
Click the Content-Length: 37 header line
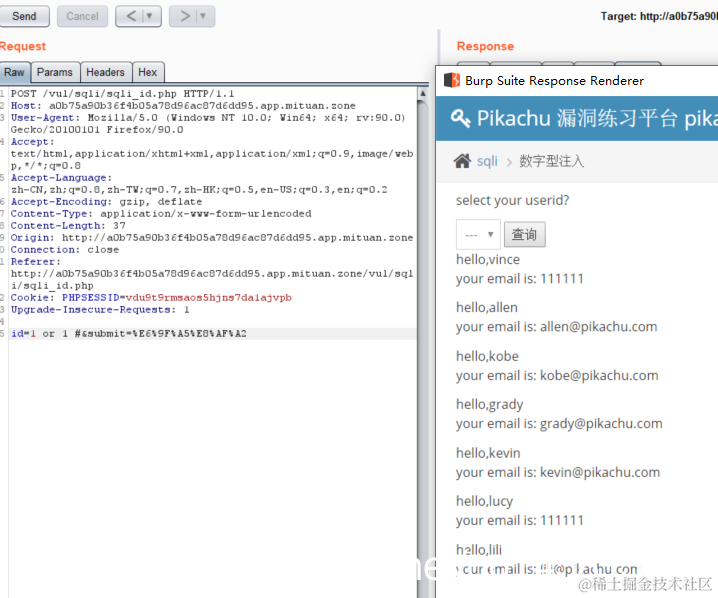coord(68,226)
